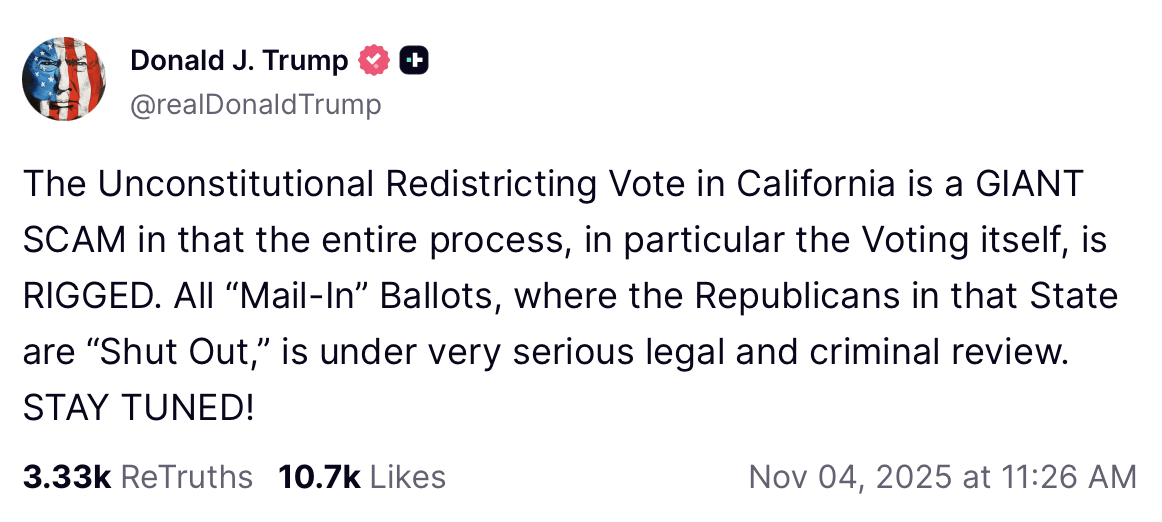Click the STAY TUNED! line

(x=138, y=410)
